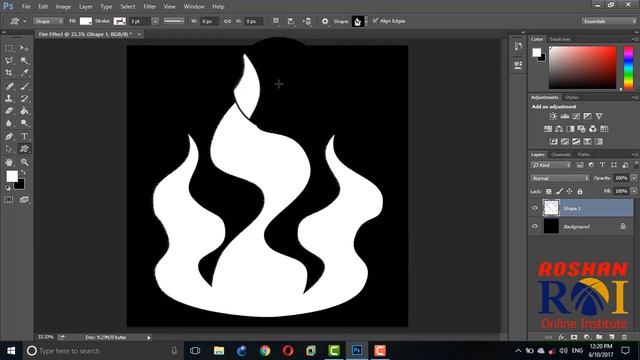This screenshot has height=360, width=640.
Task: Hide the Background layer
Action: click(x=535, y=226)
